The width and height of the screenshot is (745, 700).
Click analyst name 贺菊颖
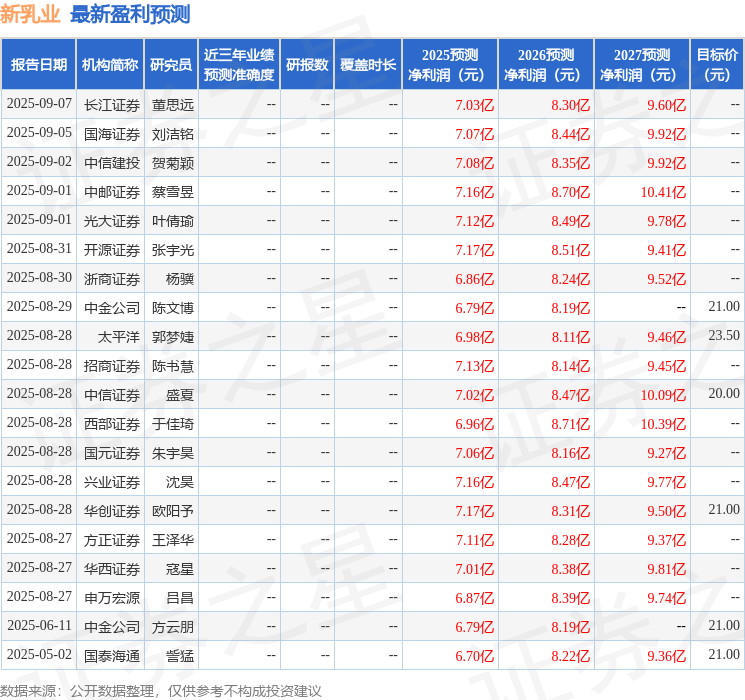point(173,163)
